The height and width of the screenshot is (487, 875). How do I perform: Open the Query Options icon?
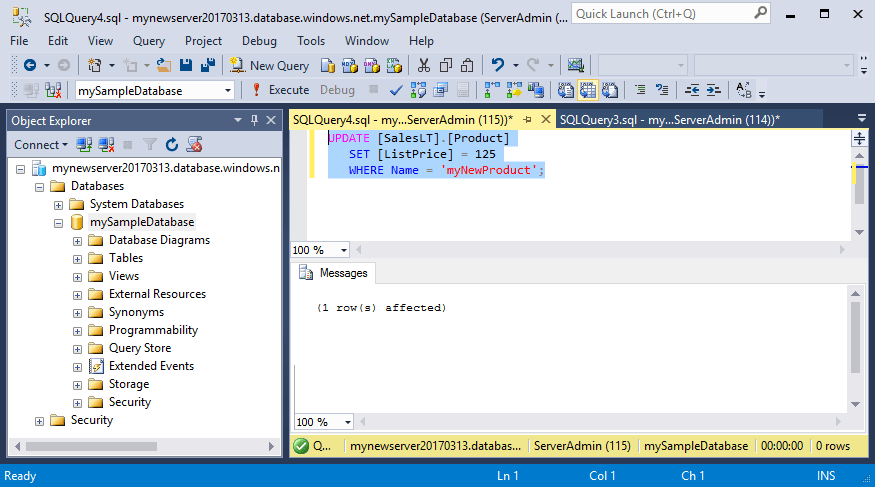[x=441, y=90]
